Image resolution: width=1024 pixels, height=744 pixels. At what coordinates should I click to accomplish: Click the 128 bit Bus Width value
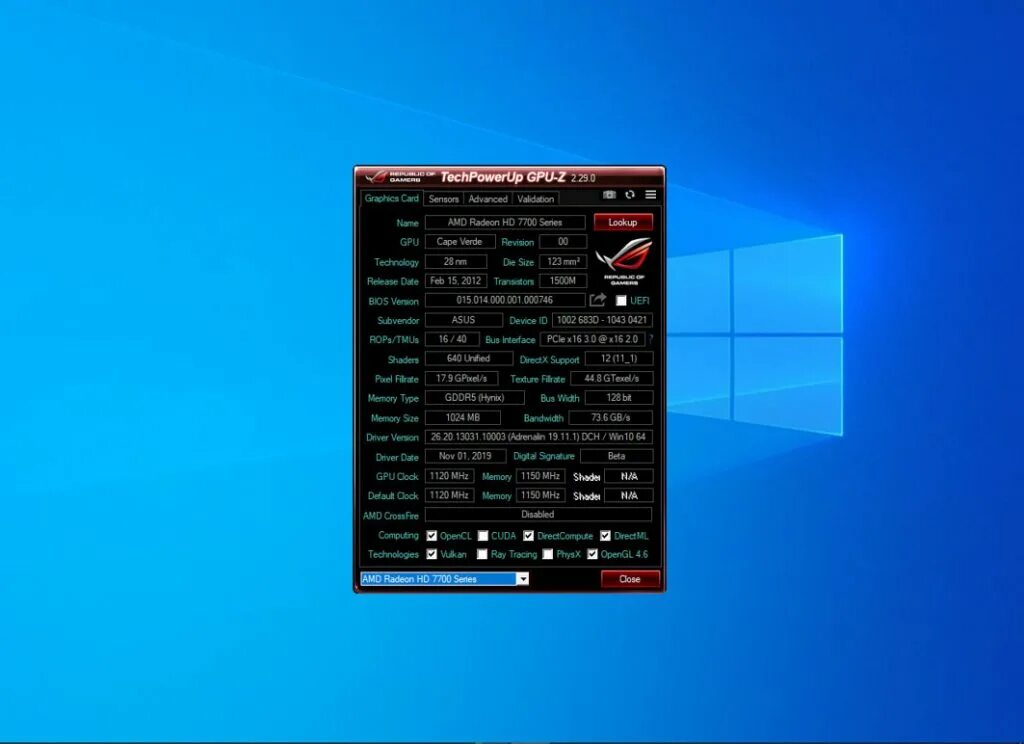pos(618,397)
